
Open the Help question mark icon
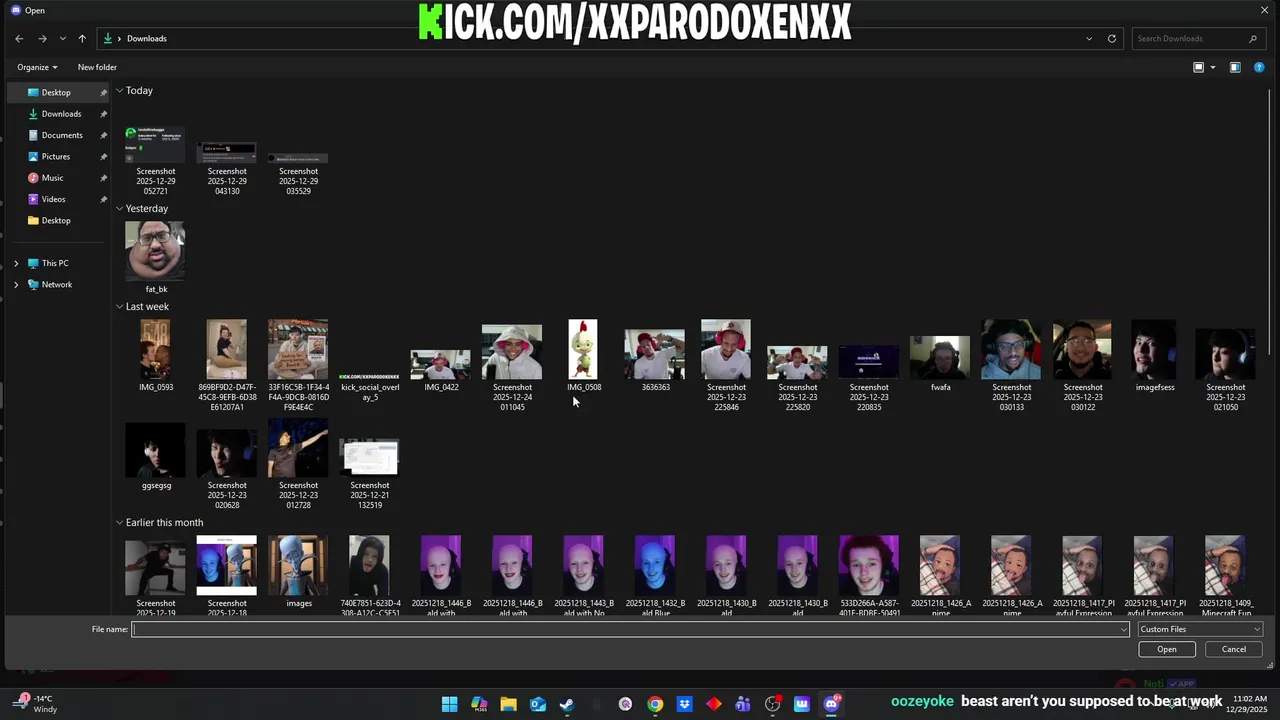pyautogui.click(x=1259, y=67)
